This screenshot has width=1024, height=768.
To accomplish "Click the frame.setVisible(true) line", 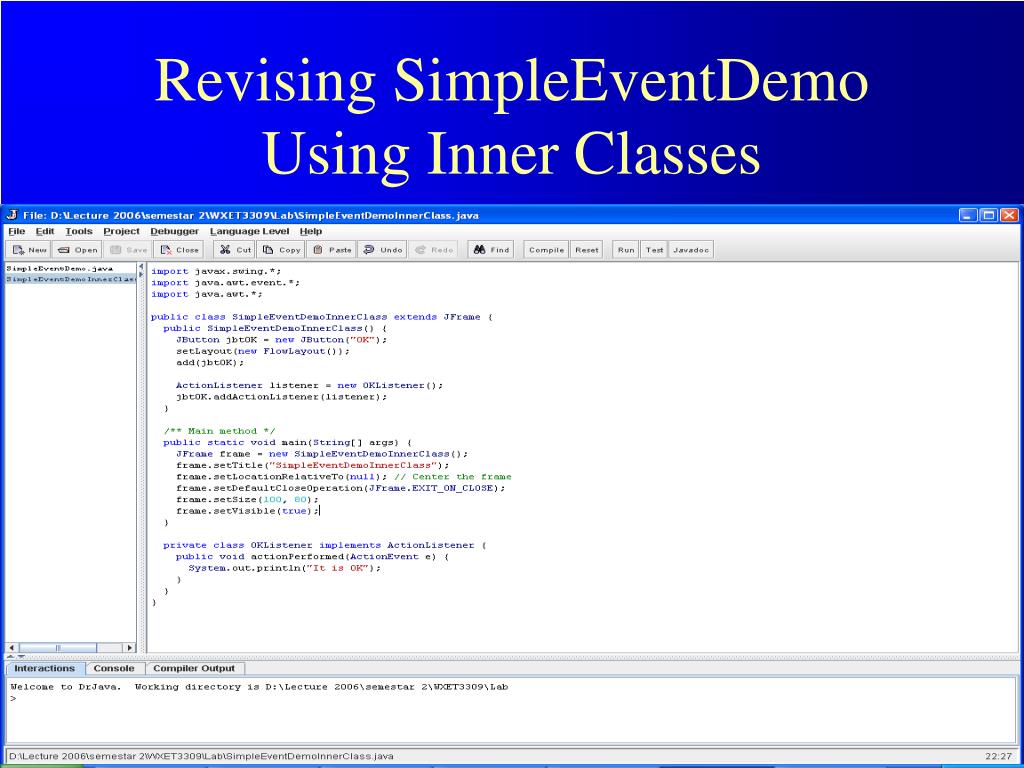I will tap(248, 511).
